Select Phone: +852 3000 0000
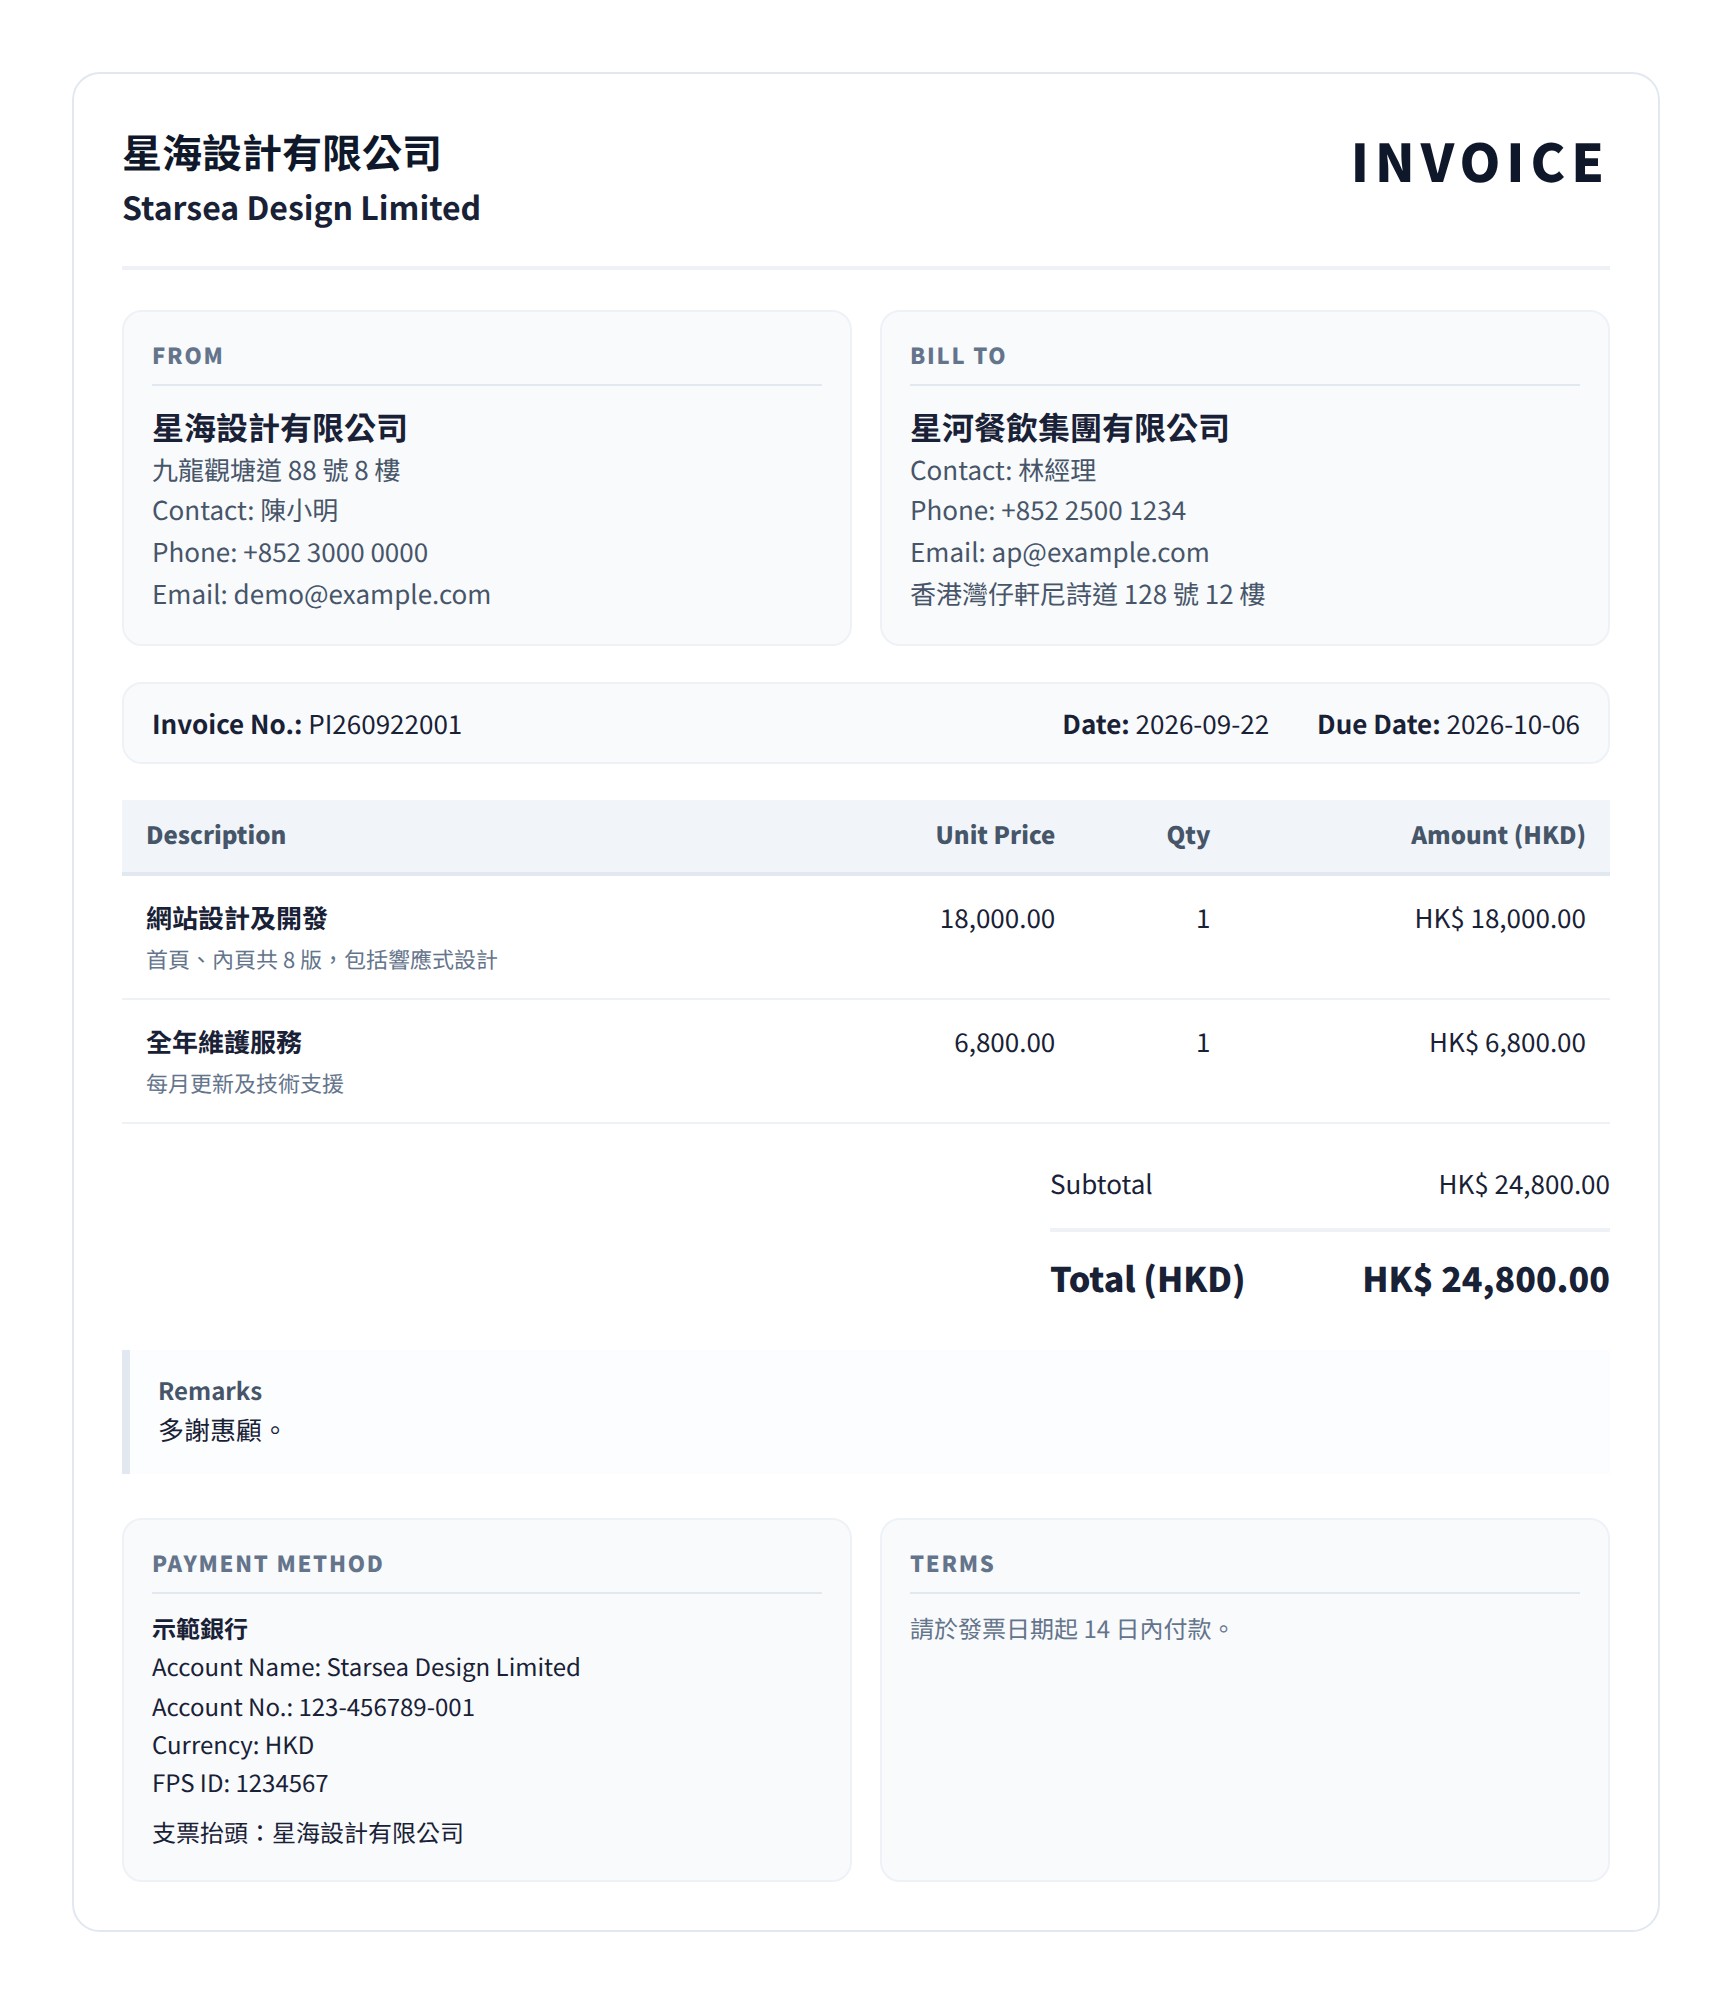The image size is (1732, 2006). click(x=290, y=553)
